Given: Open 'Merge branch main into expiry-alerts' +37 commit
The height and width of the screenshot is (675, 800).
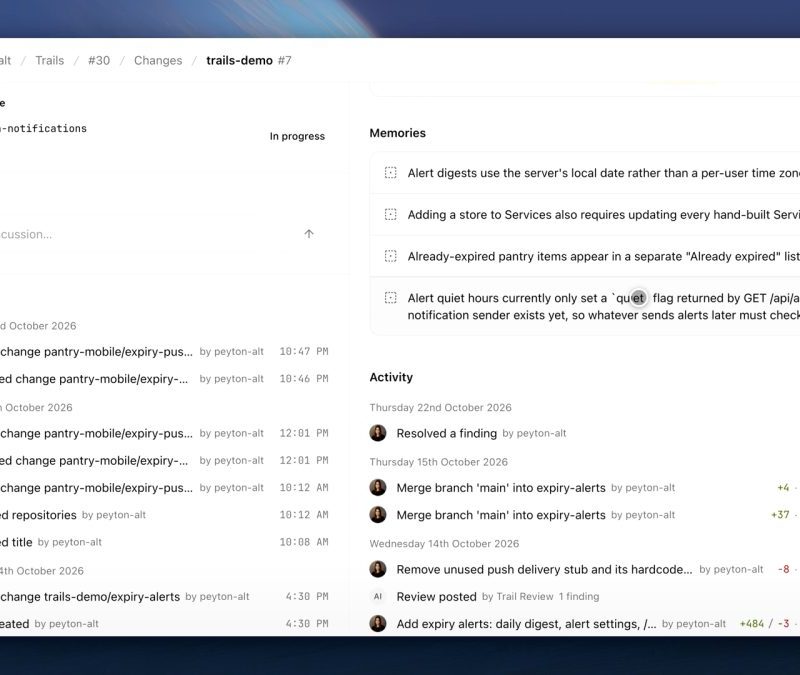Looking at the screenshot, I should (x=501, y=515).
